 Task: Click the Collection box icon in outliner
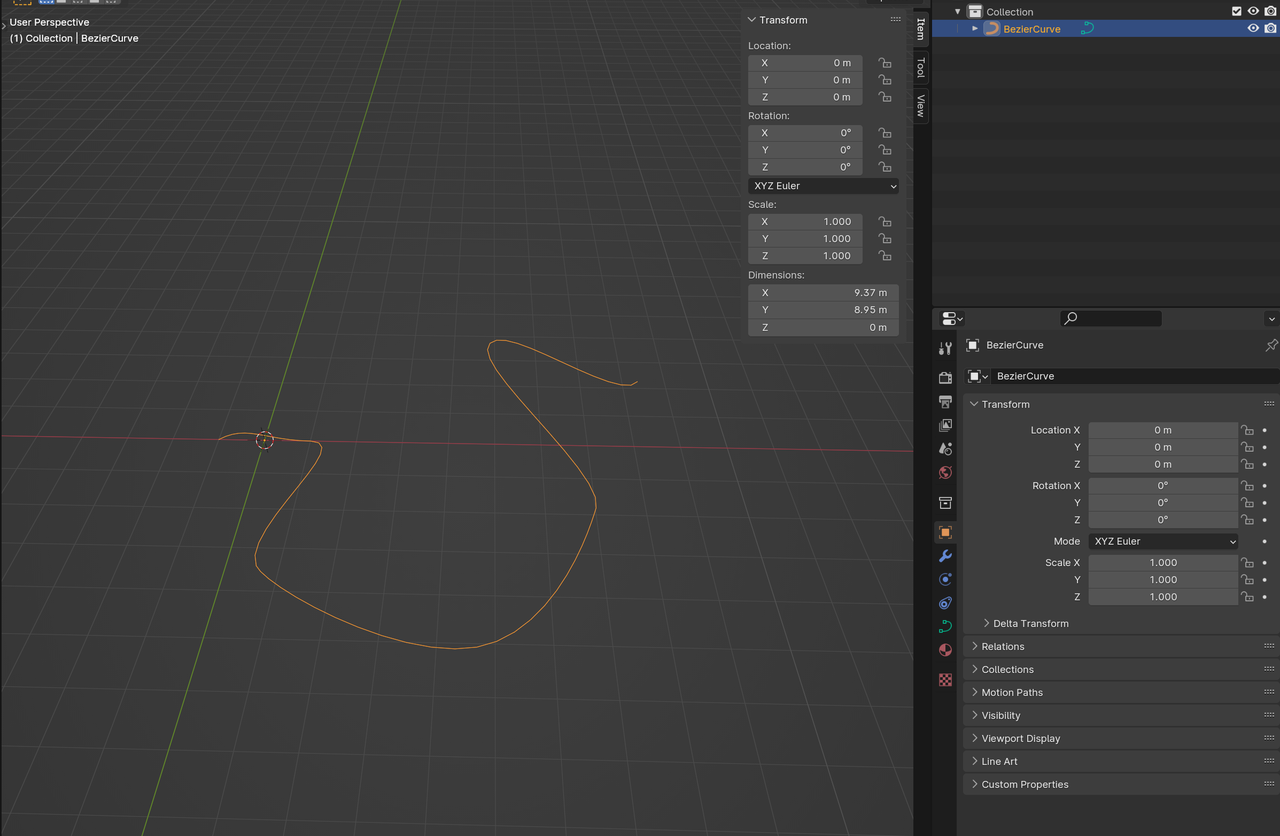pos(974,12)
